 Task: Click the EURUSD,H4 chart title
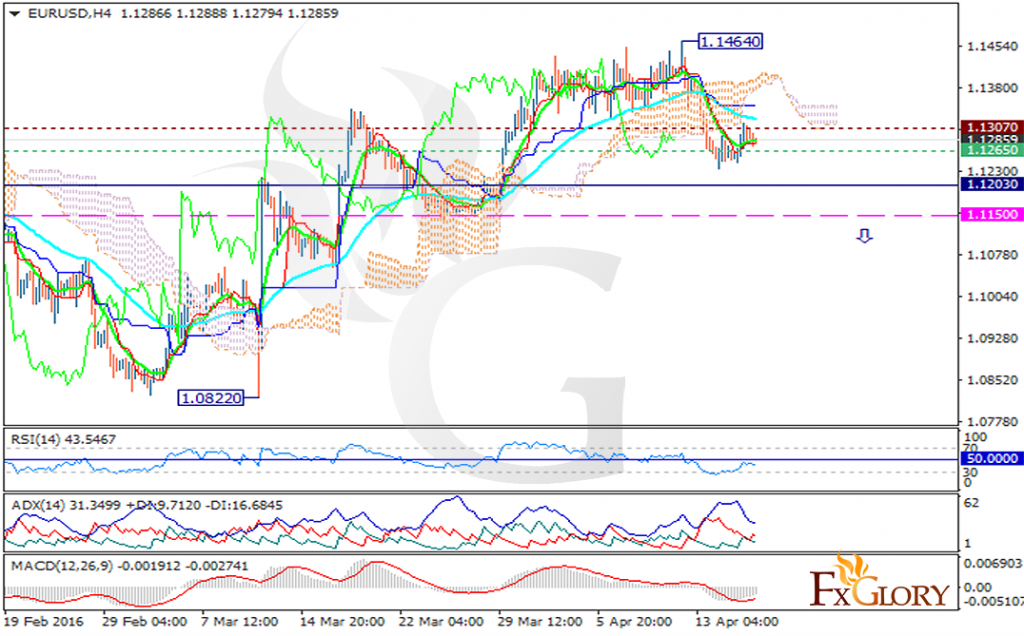point(69,14)
